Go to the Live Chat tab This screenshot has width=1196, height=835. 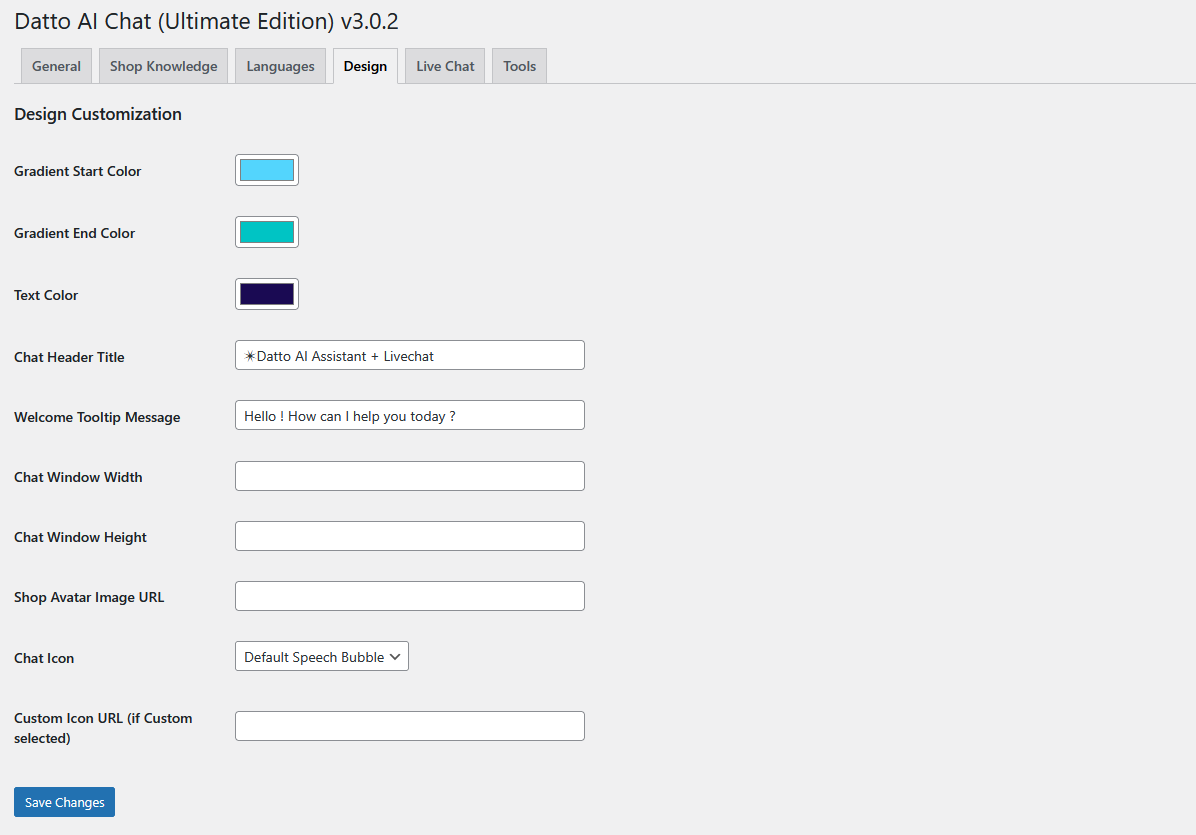[445, 66]
